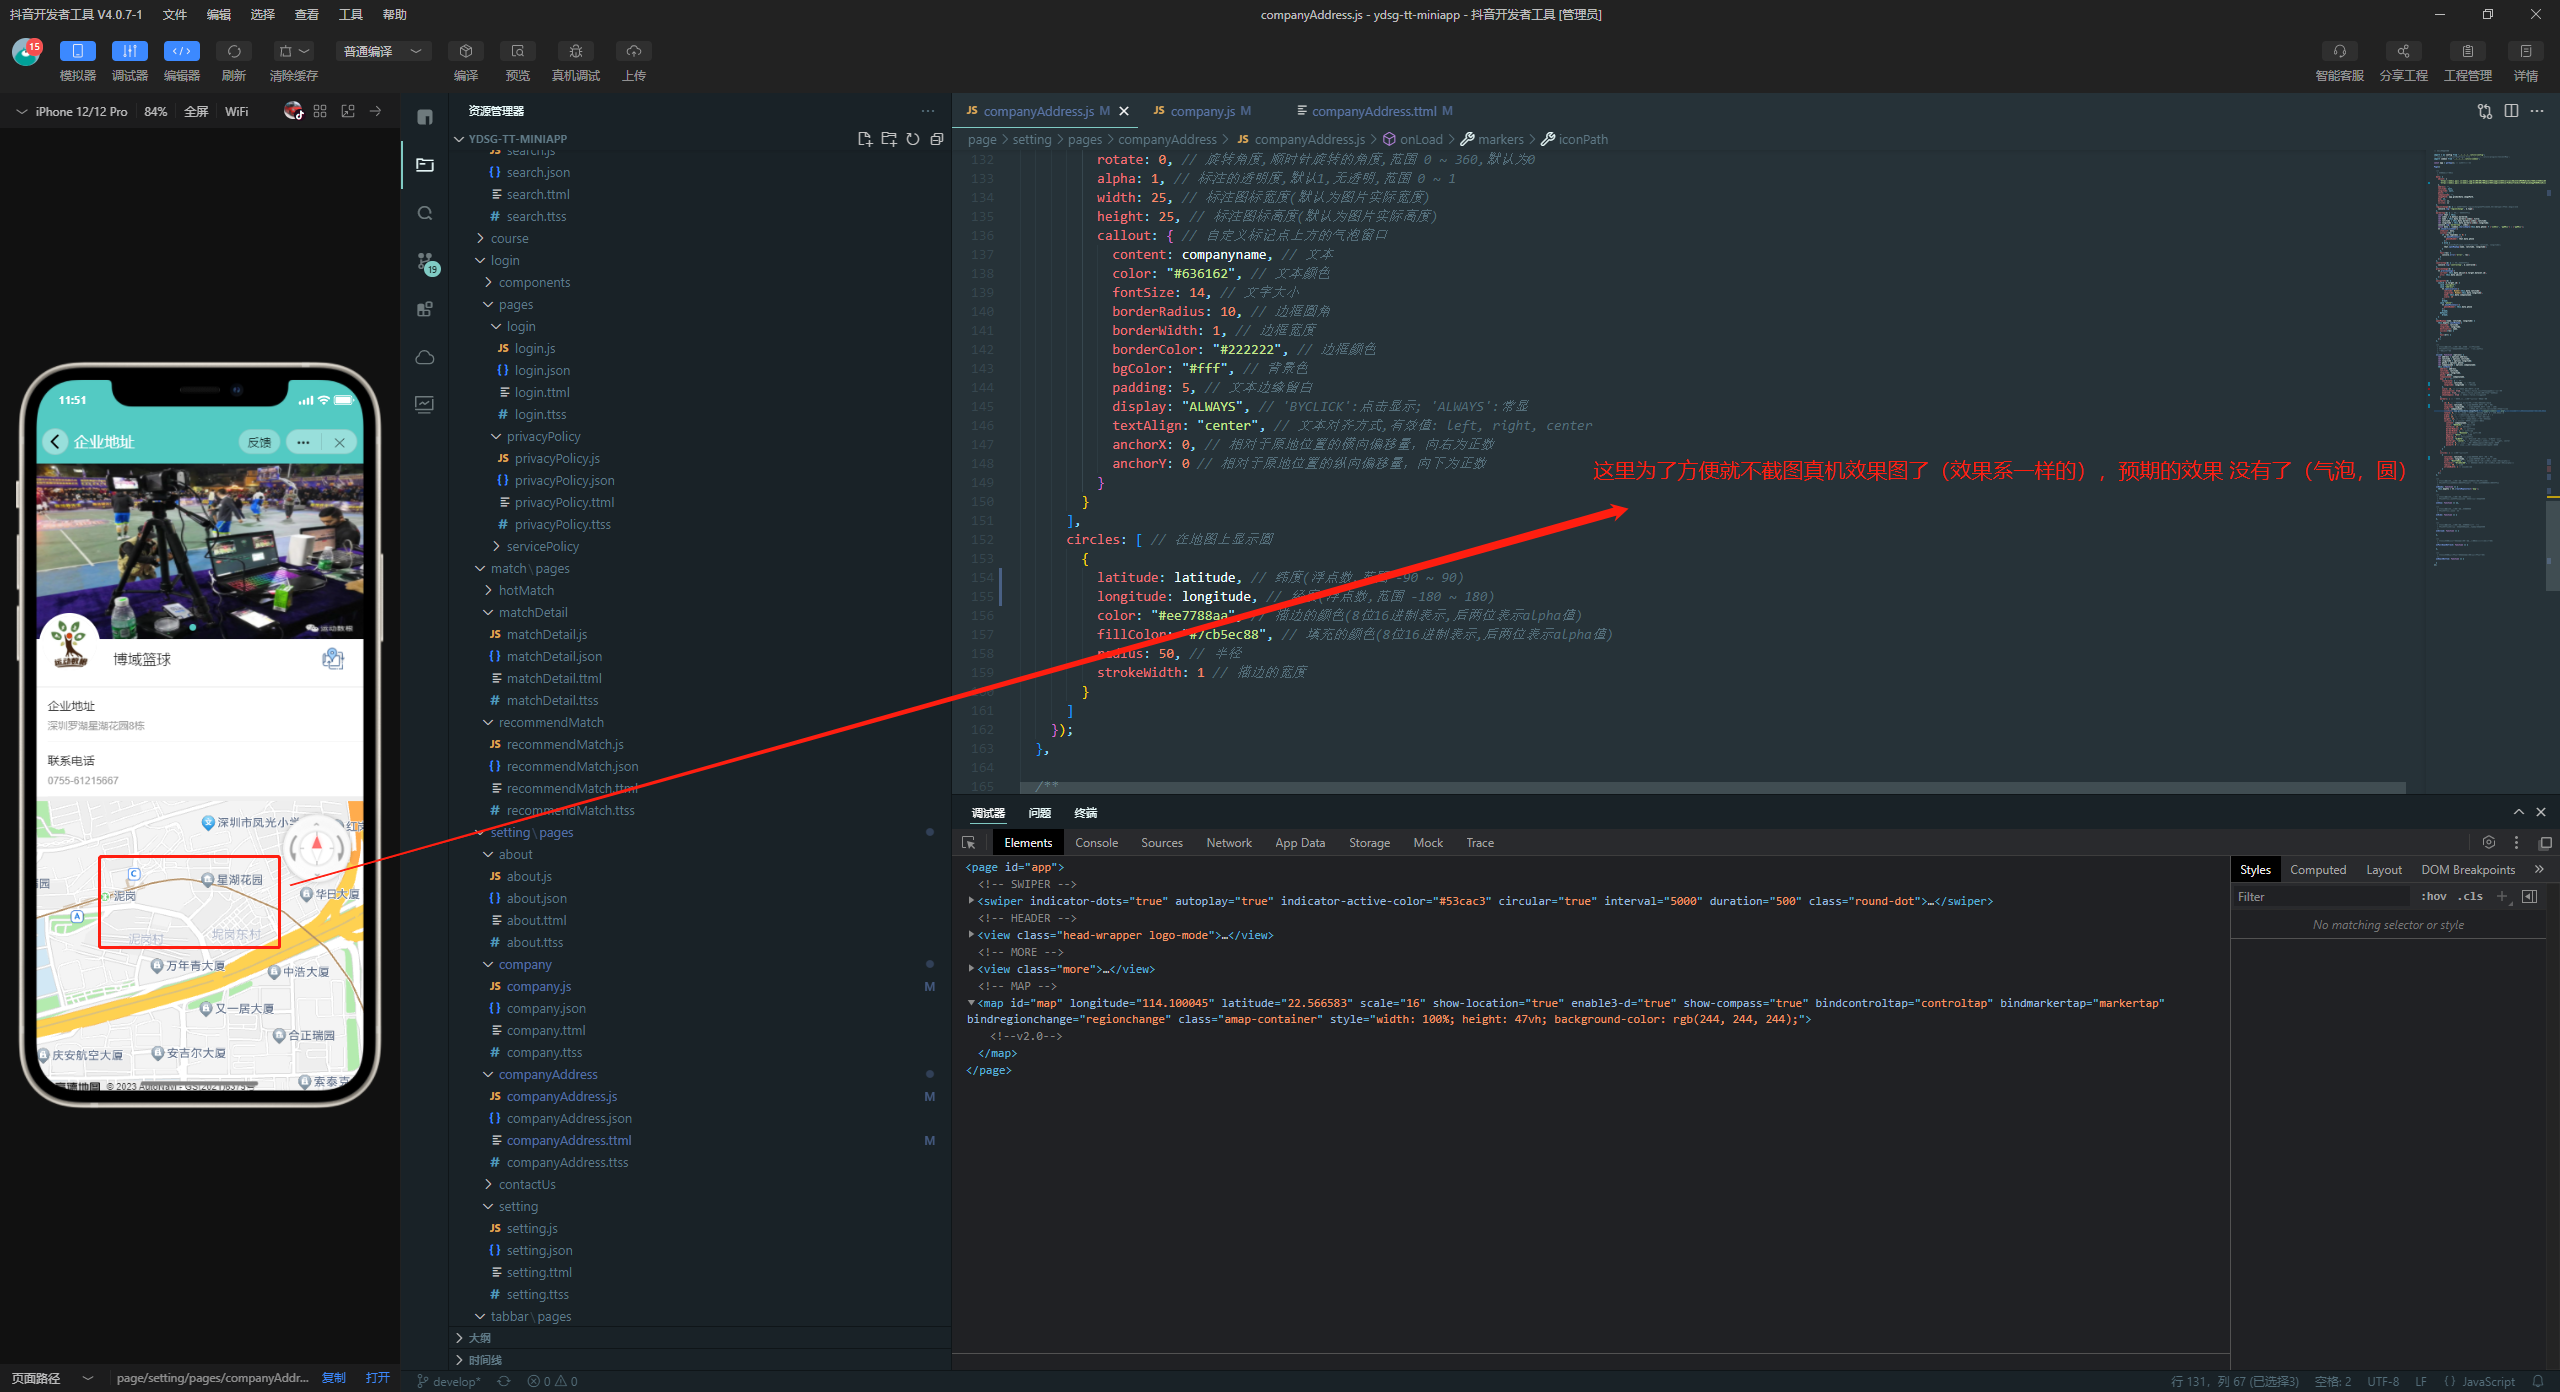Click the element picker icon in the debugger
This screenshot has height=1392, width=2560.
point(968,843)
